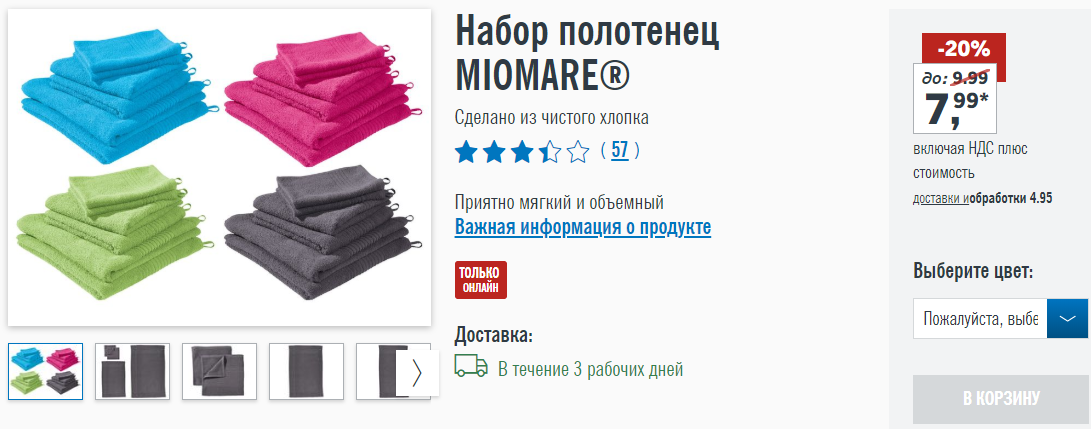Viewport: 1091px width, 429px height.
Task: Select the second thumbnail of gray towels
Action: (x=132, y=371)
